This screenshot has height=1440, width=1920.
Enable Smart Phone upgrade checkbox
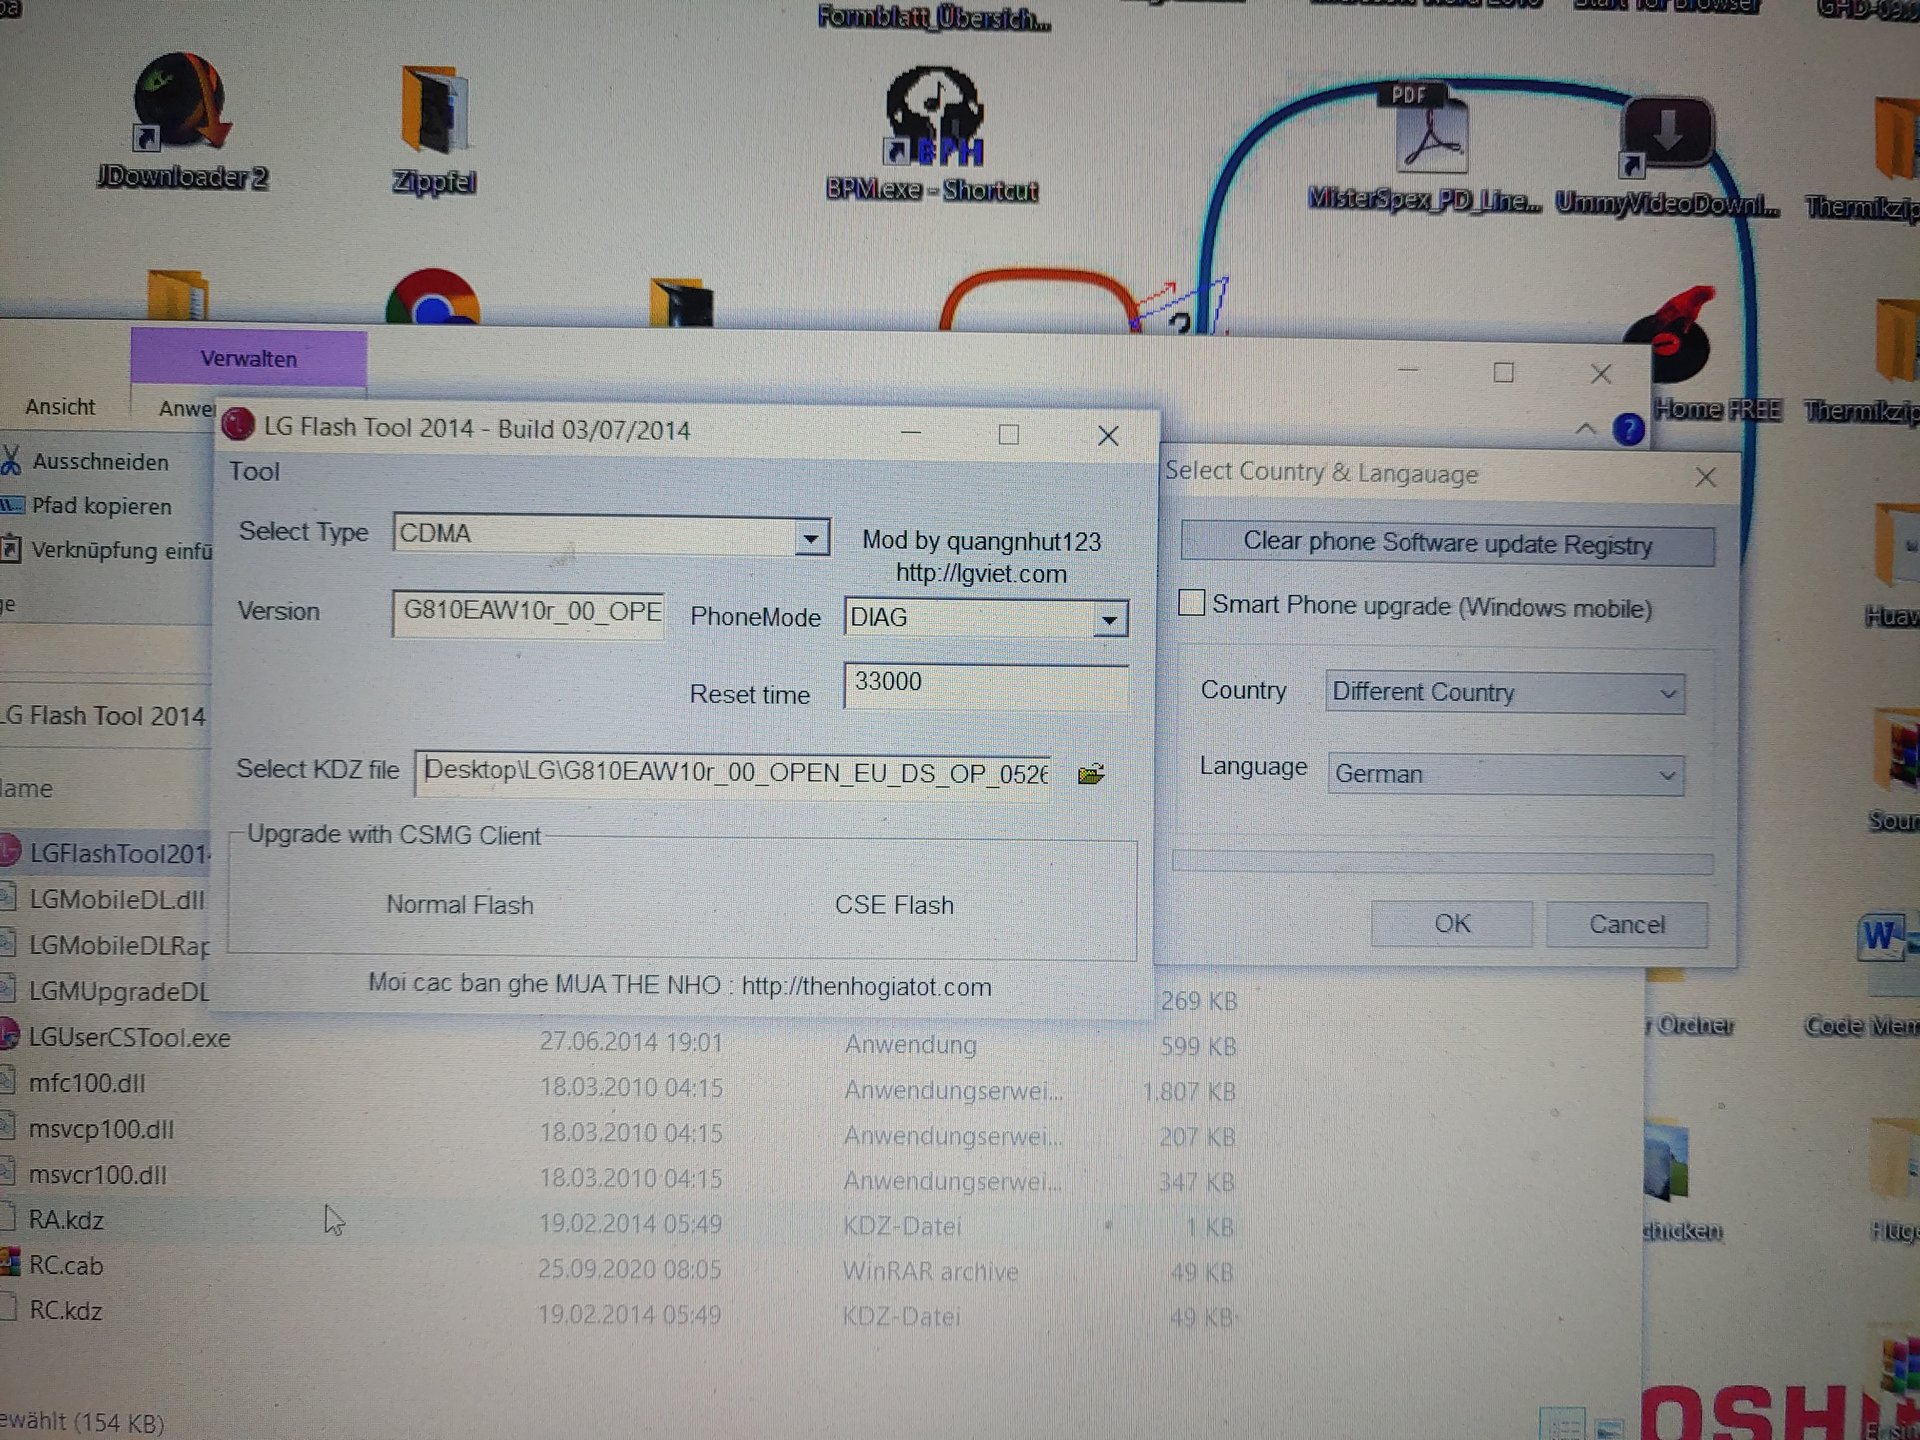coord(1191,603)
